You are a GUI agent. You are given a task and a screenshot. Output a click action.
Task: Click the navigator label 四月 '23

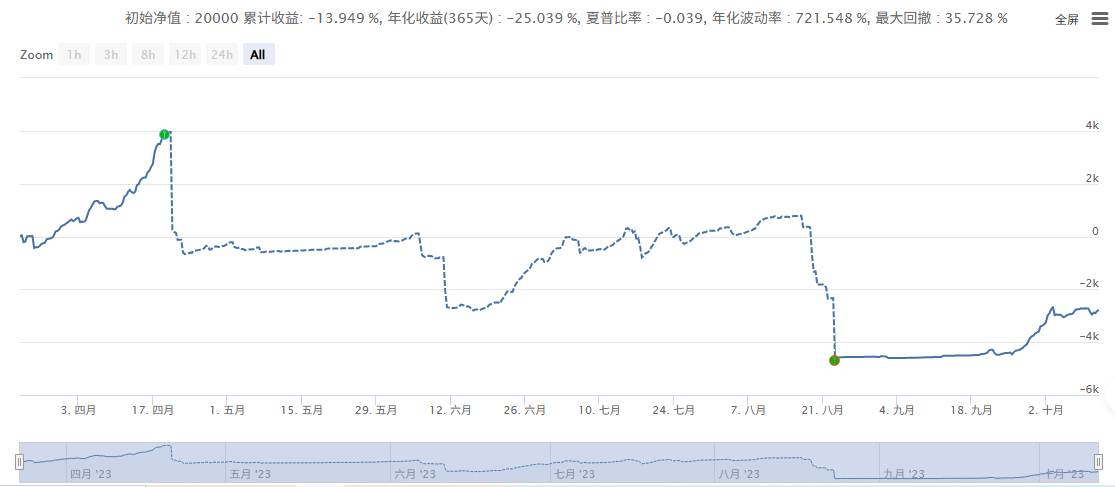pos(91,474)
